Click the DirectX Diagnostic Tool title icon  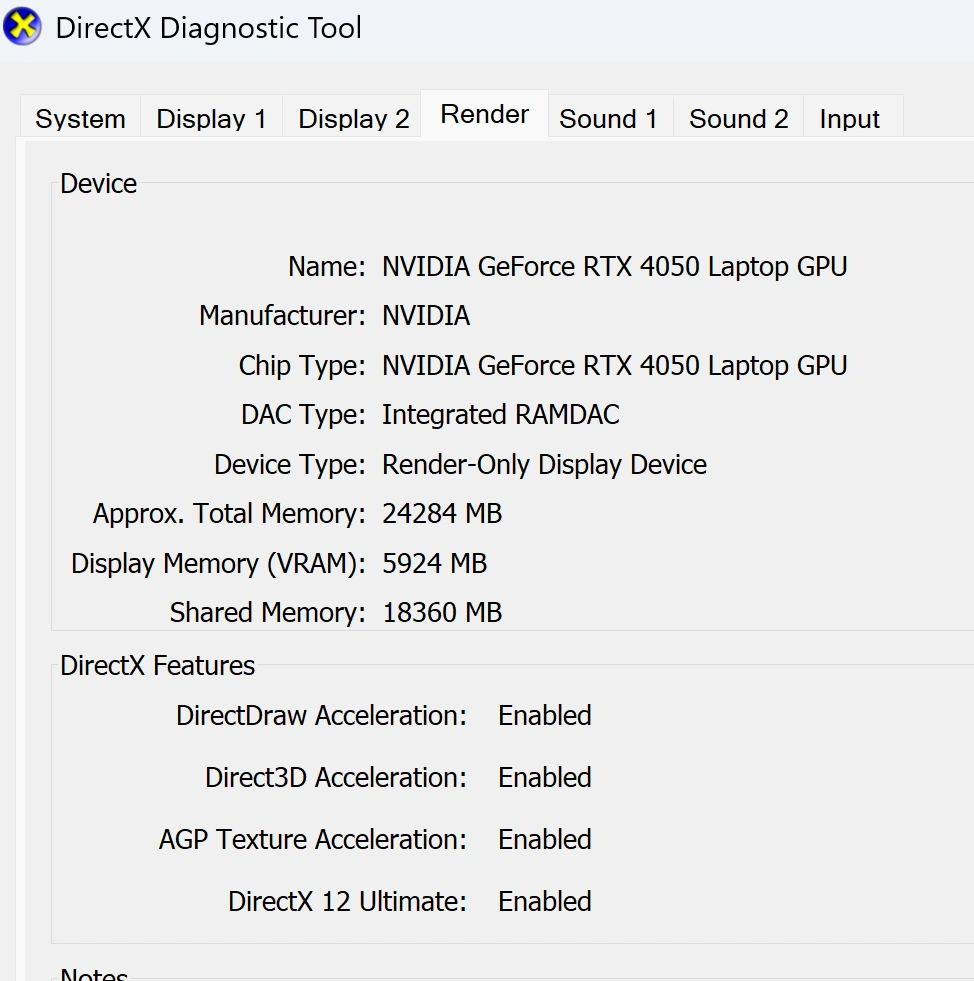pos(22,27)
